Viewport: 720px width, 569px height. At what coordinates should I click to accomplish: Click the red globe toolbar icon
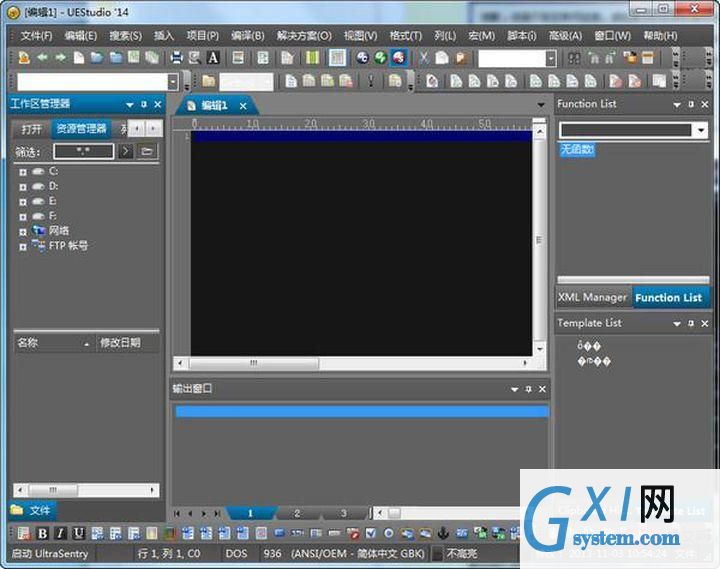(399, 57)
